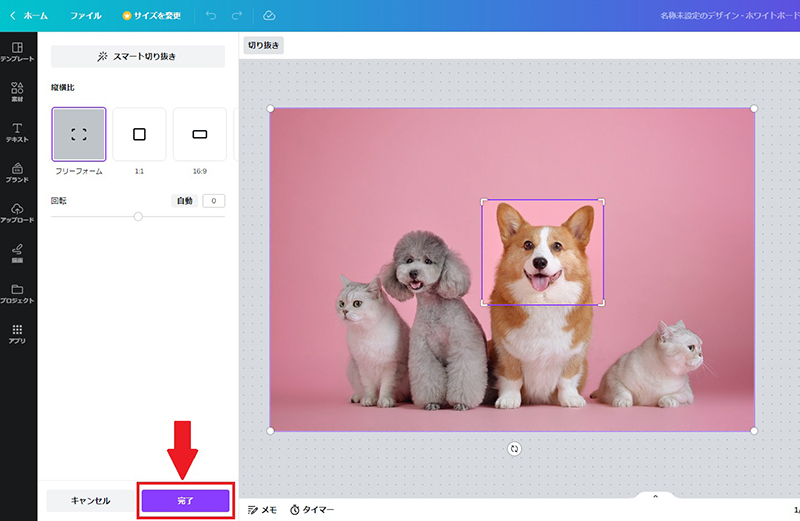Click bottom-right crop frame corner handle
The image size is (800, 521).
coord(602,303)
